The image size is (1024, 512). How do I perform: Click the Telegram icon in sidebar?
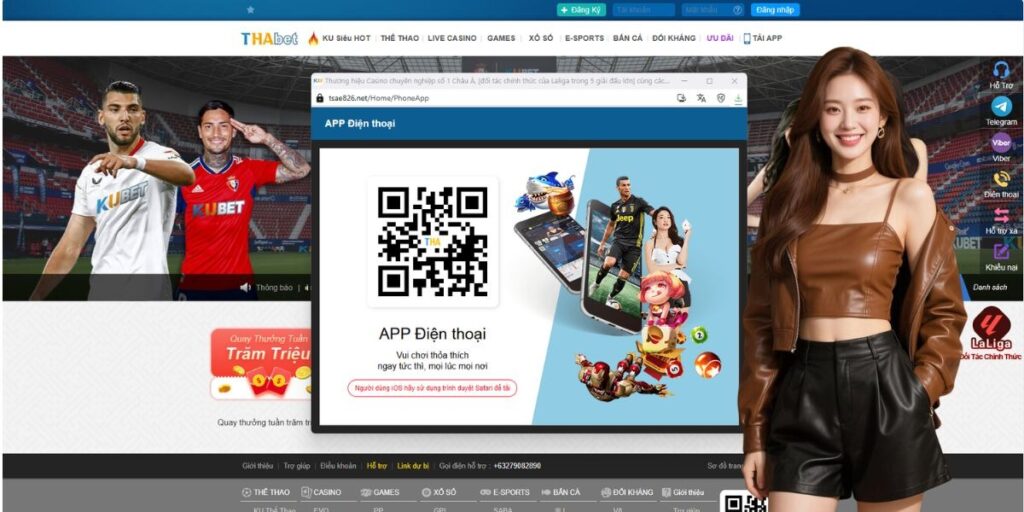pos(1001,106)
